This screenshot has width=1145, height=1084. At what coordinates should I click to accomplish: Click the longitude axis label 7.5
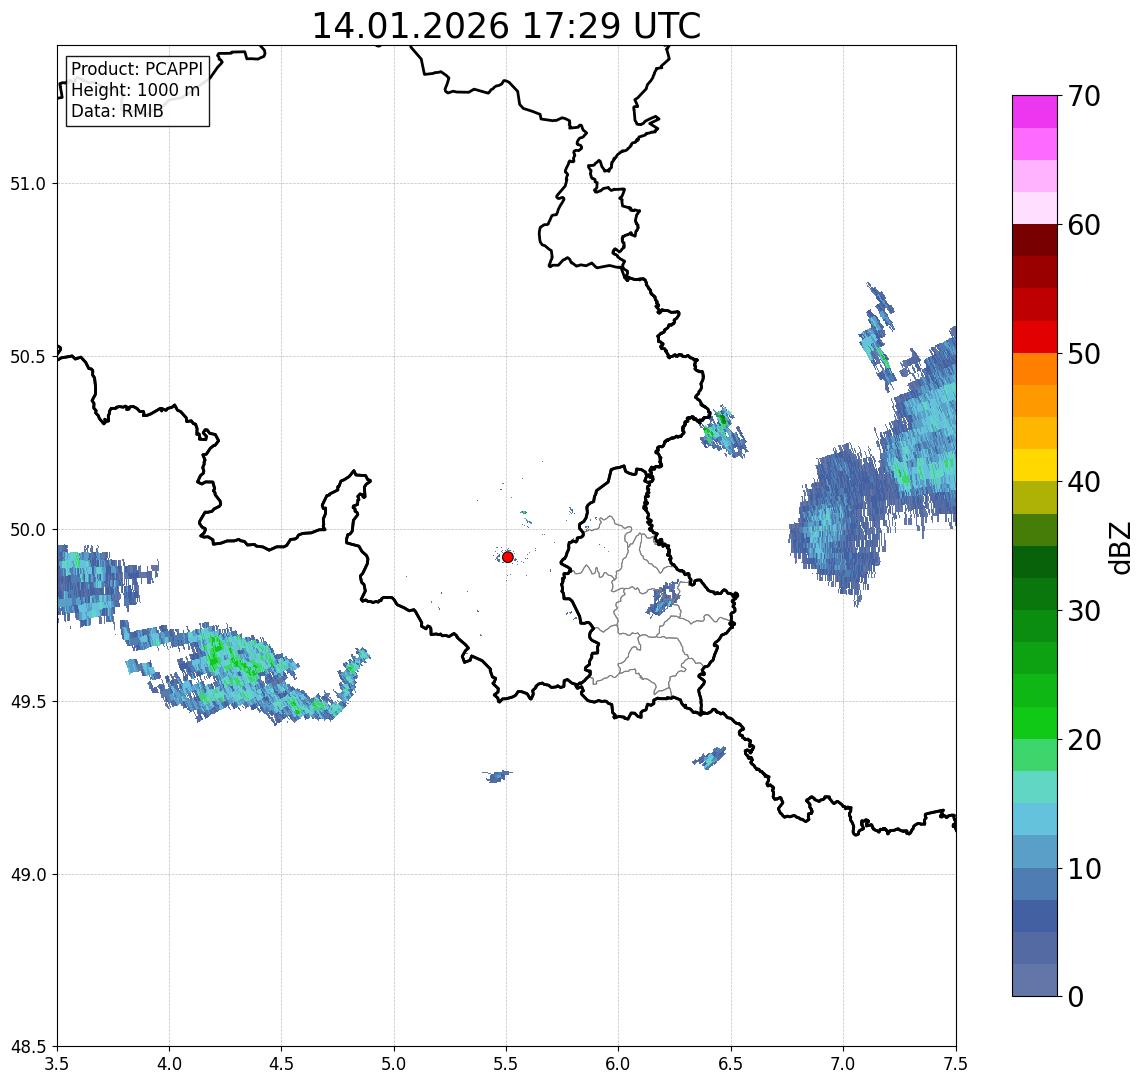coord(956,1064)
